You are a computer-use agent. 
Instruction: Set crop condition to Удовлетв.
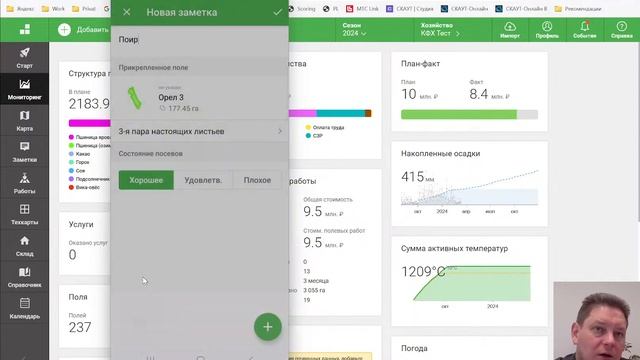click(203, 180)
